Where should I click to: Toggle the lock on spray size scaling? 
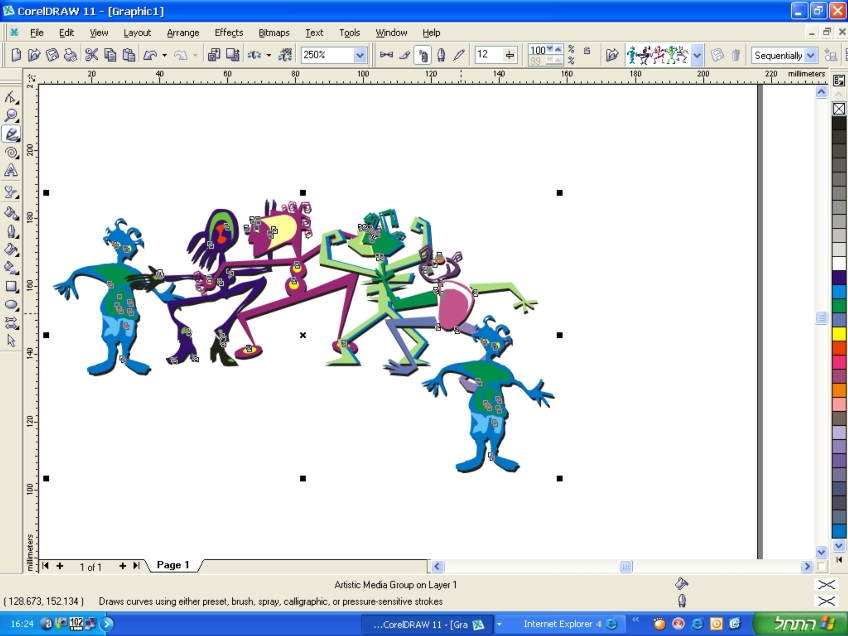(587, 51)
